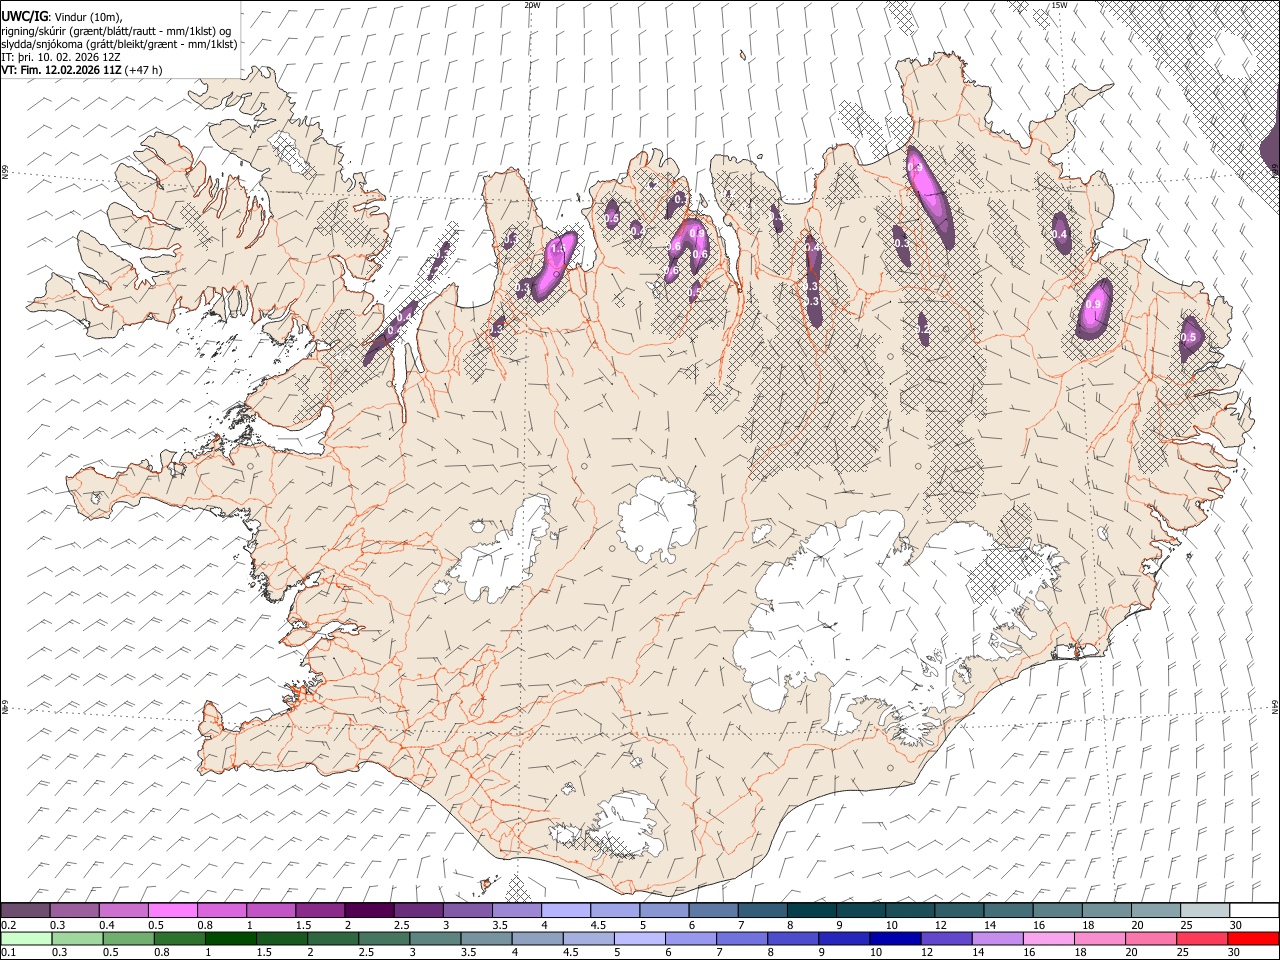Click the 'rigning/skúrir' description line
Viewport: 1280px width, 960px height.
[x=116, y=31]
